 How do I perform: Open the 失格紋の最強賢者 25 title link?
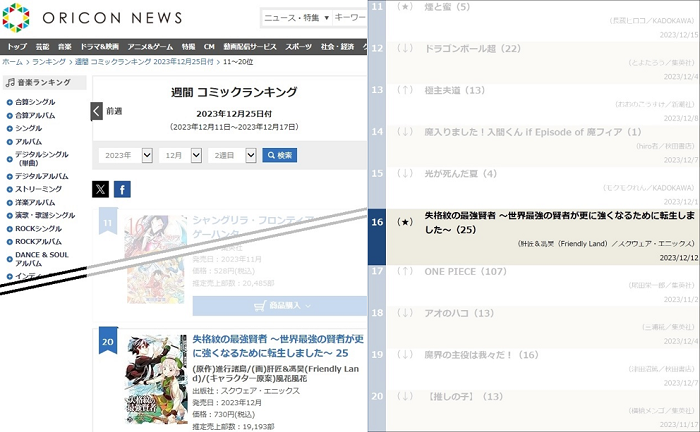coord(278,346)
